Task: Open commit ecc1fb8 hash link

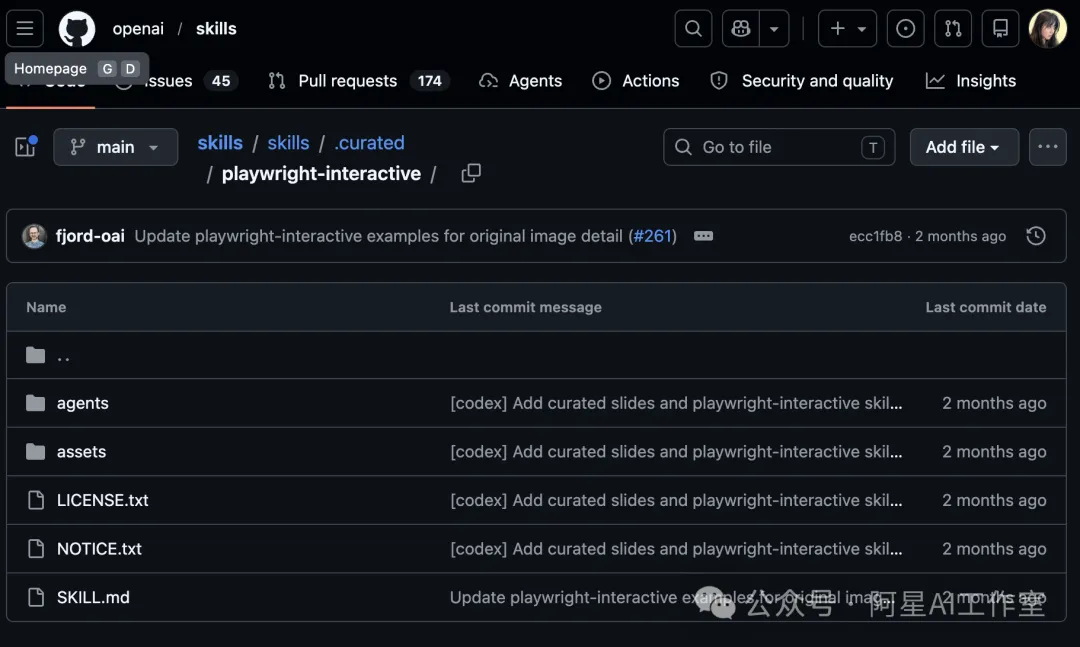Action: (875, 236)
